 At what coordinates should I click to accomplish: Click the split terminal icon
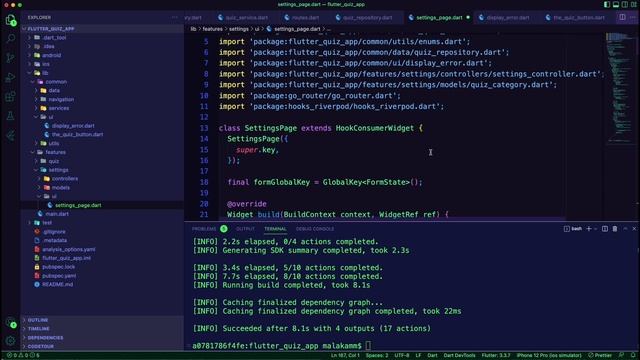(605, 229)
